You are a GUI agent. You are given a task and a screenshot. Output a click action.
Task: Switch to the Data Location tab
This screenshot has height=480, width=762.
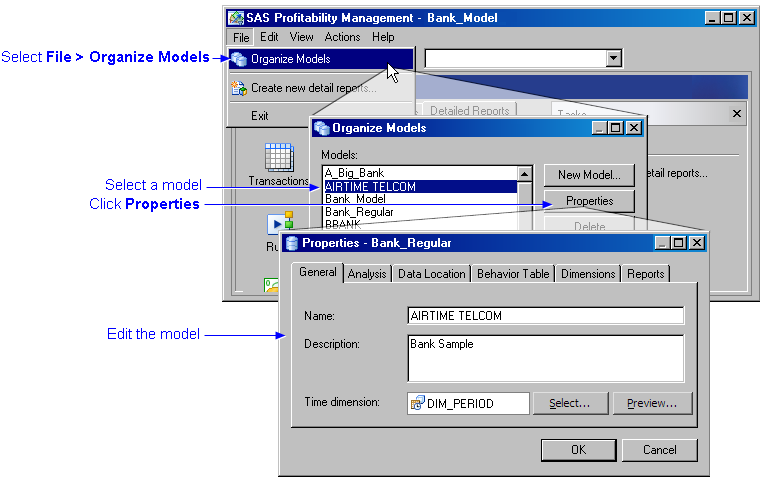pyautogui.click(x=431, y=274)
